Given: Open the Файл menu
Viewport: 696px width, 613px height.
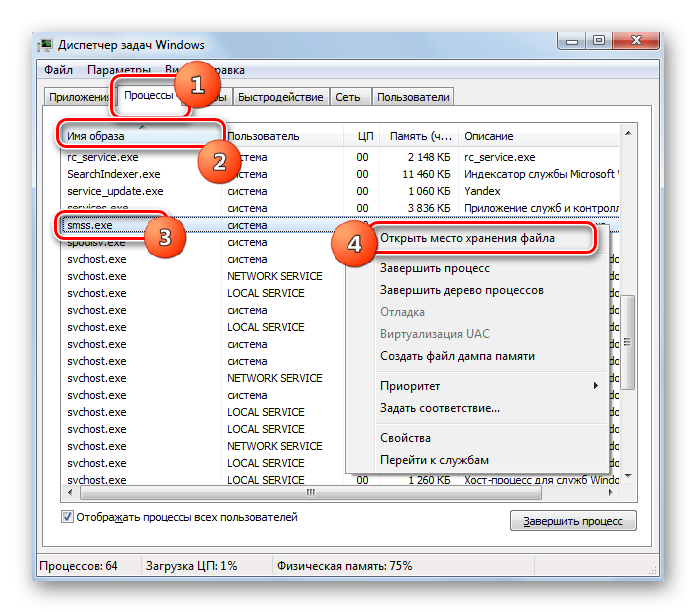Looking at the screenshot, I should (x=58, y=70).
